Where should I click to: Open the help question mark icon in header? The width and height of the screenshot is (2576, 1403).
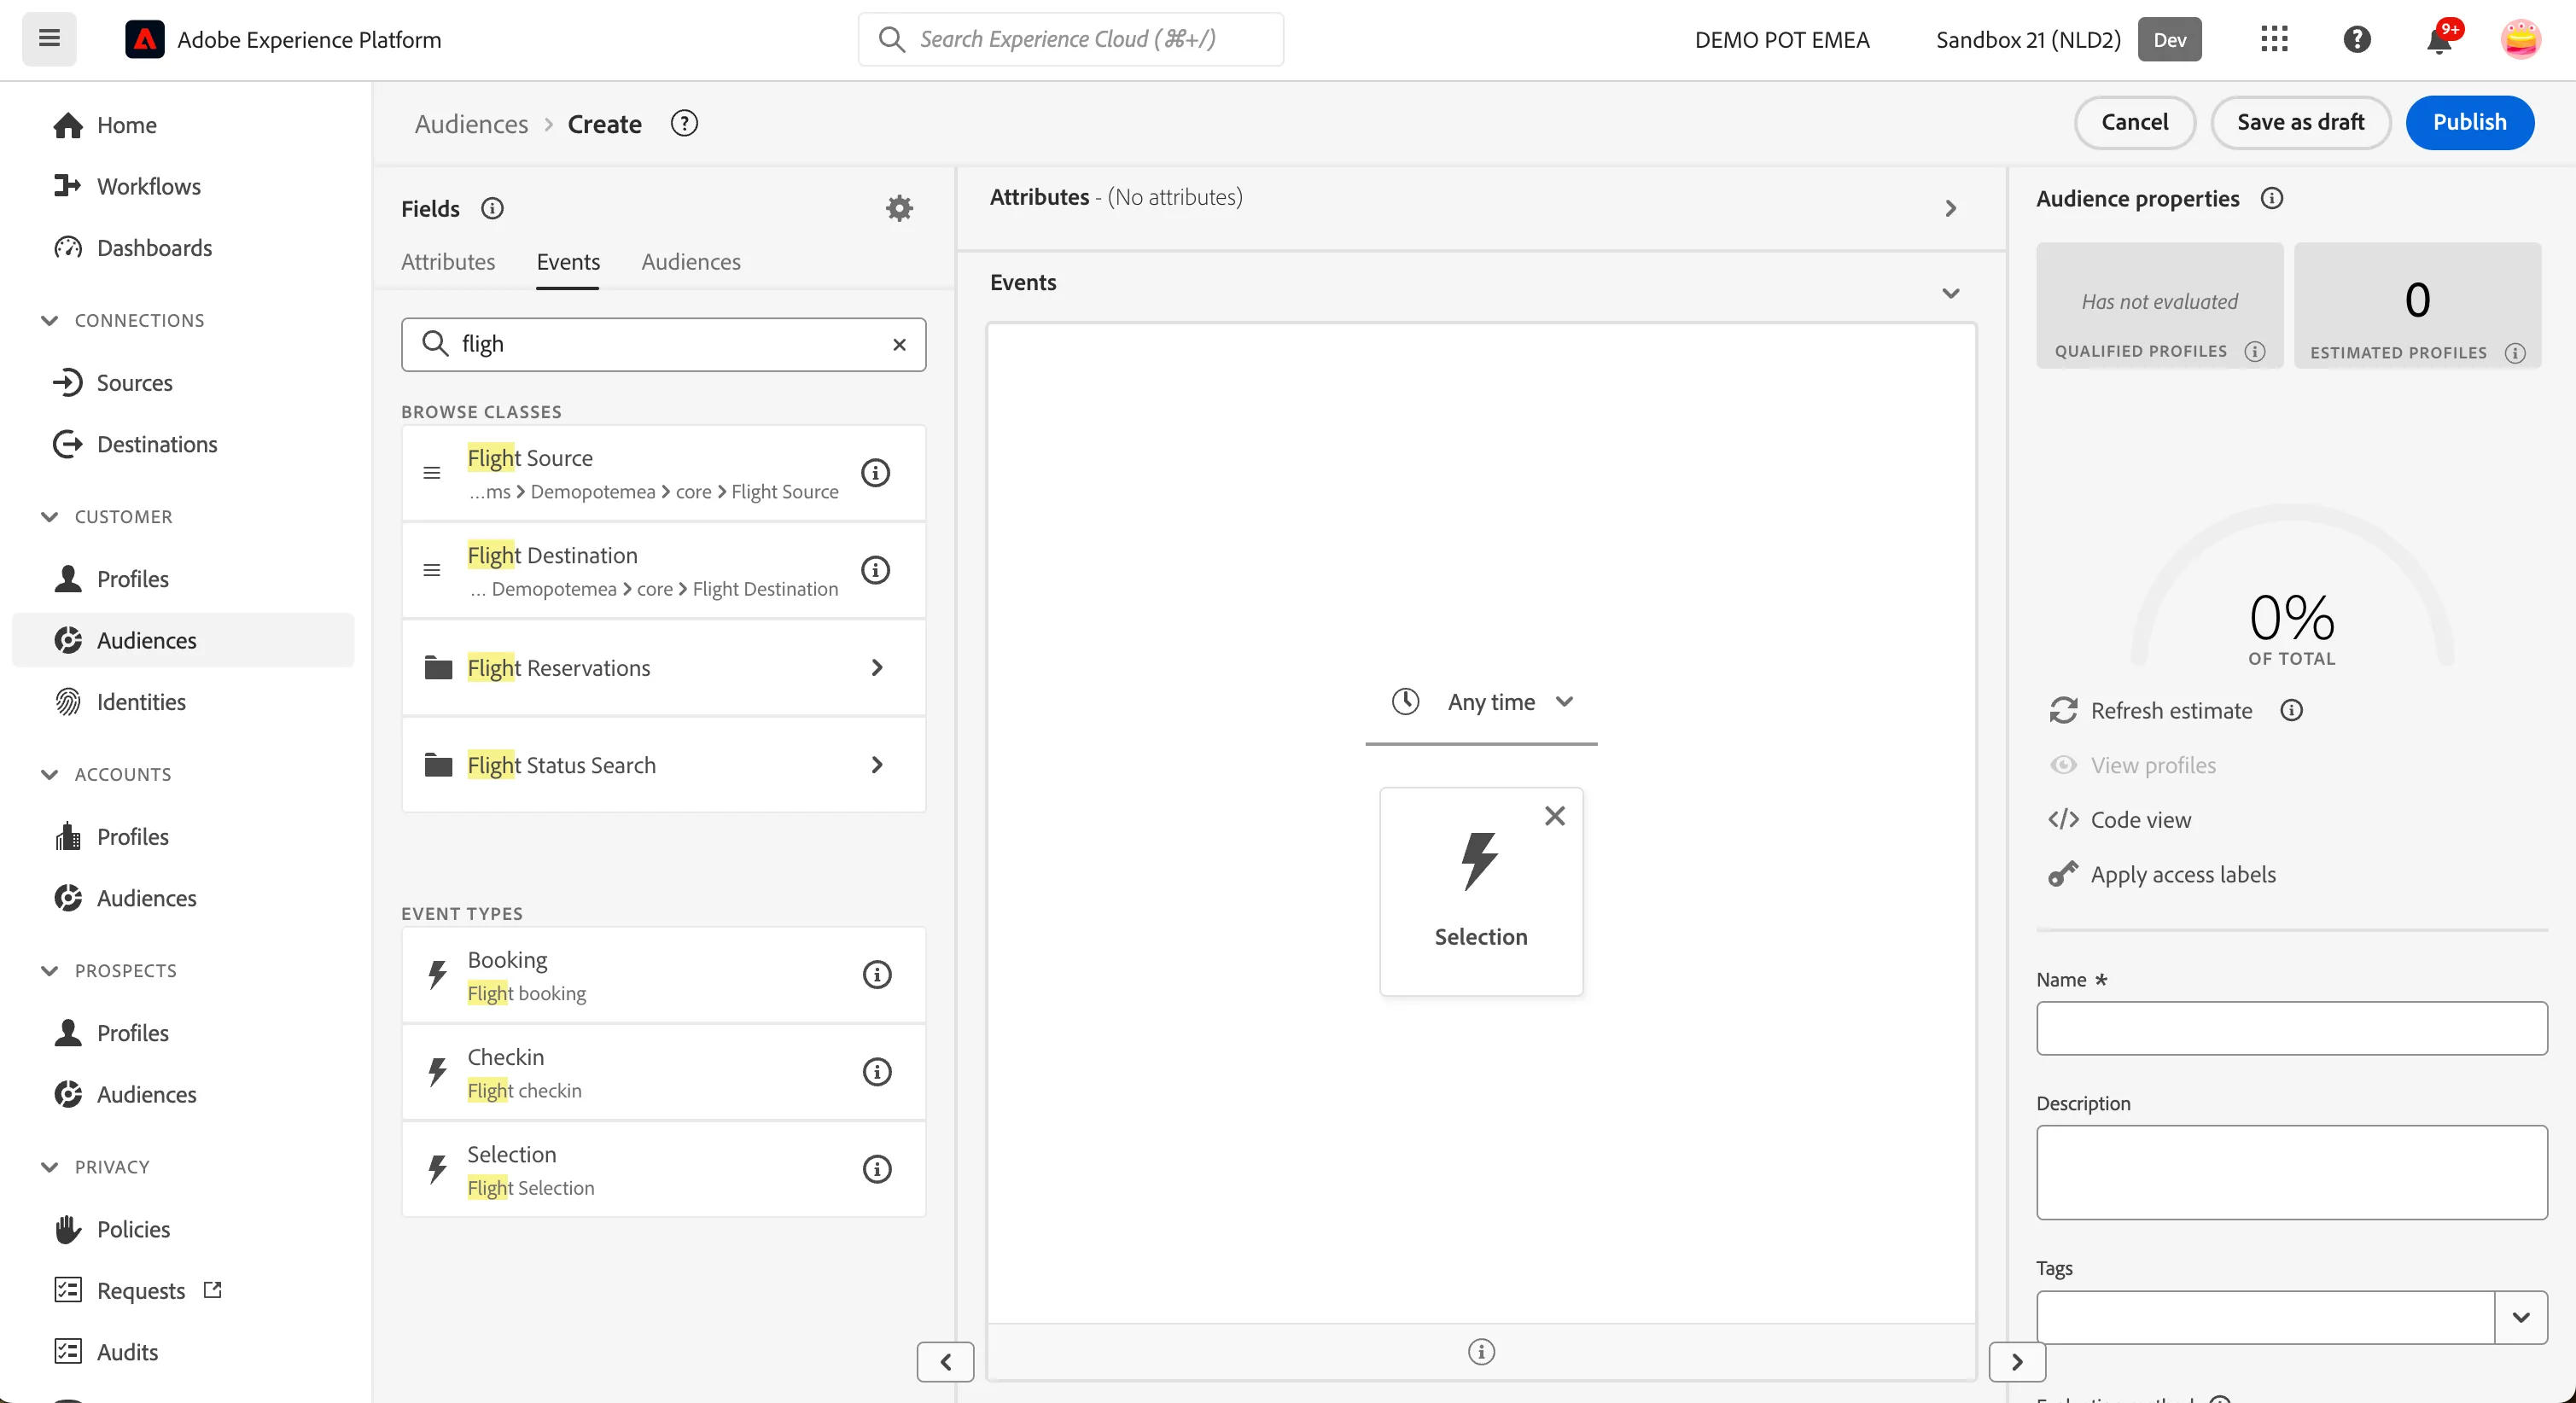2357,39
